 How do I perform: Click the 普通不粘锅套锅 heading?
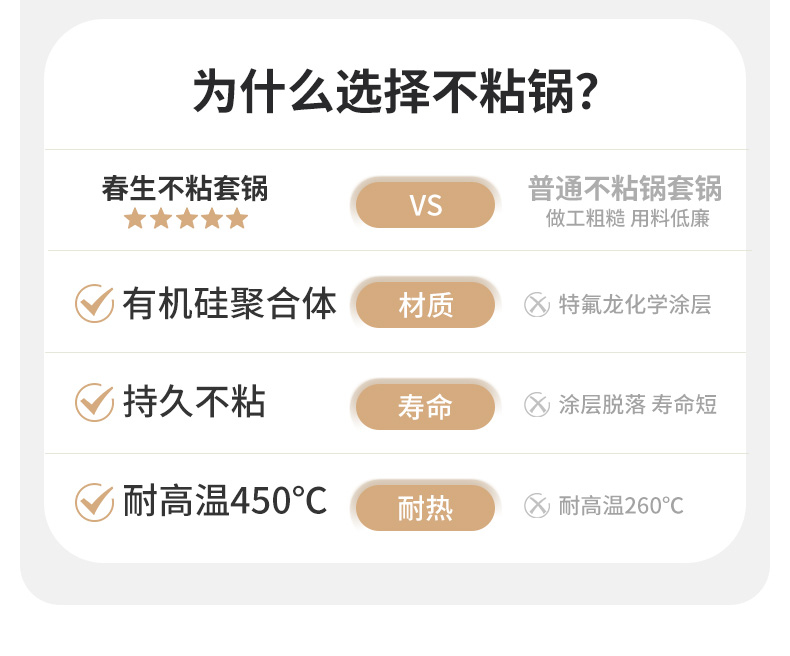click(x=624, y=188)
